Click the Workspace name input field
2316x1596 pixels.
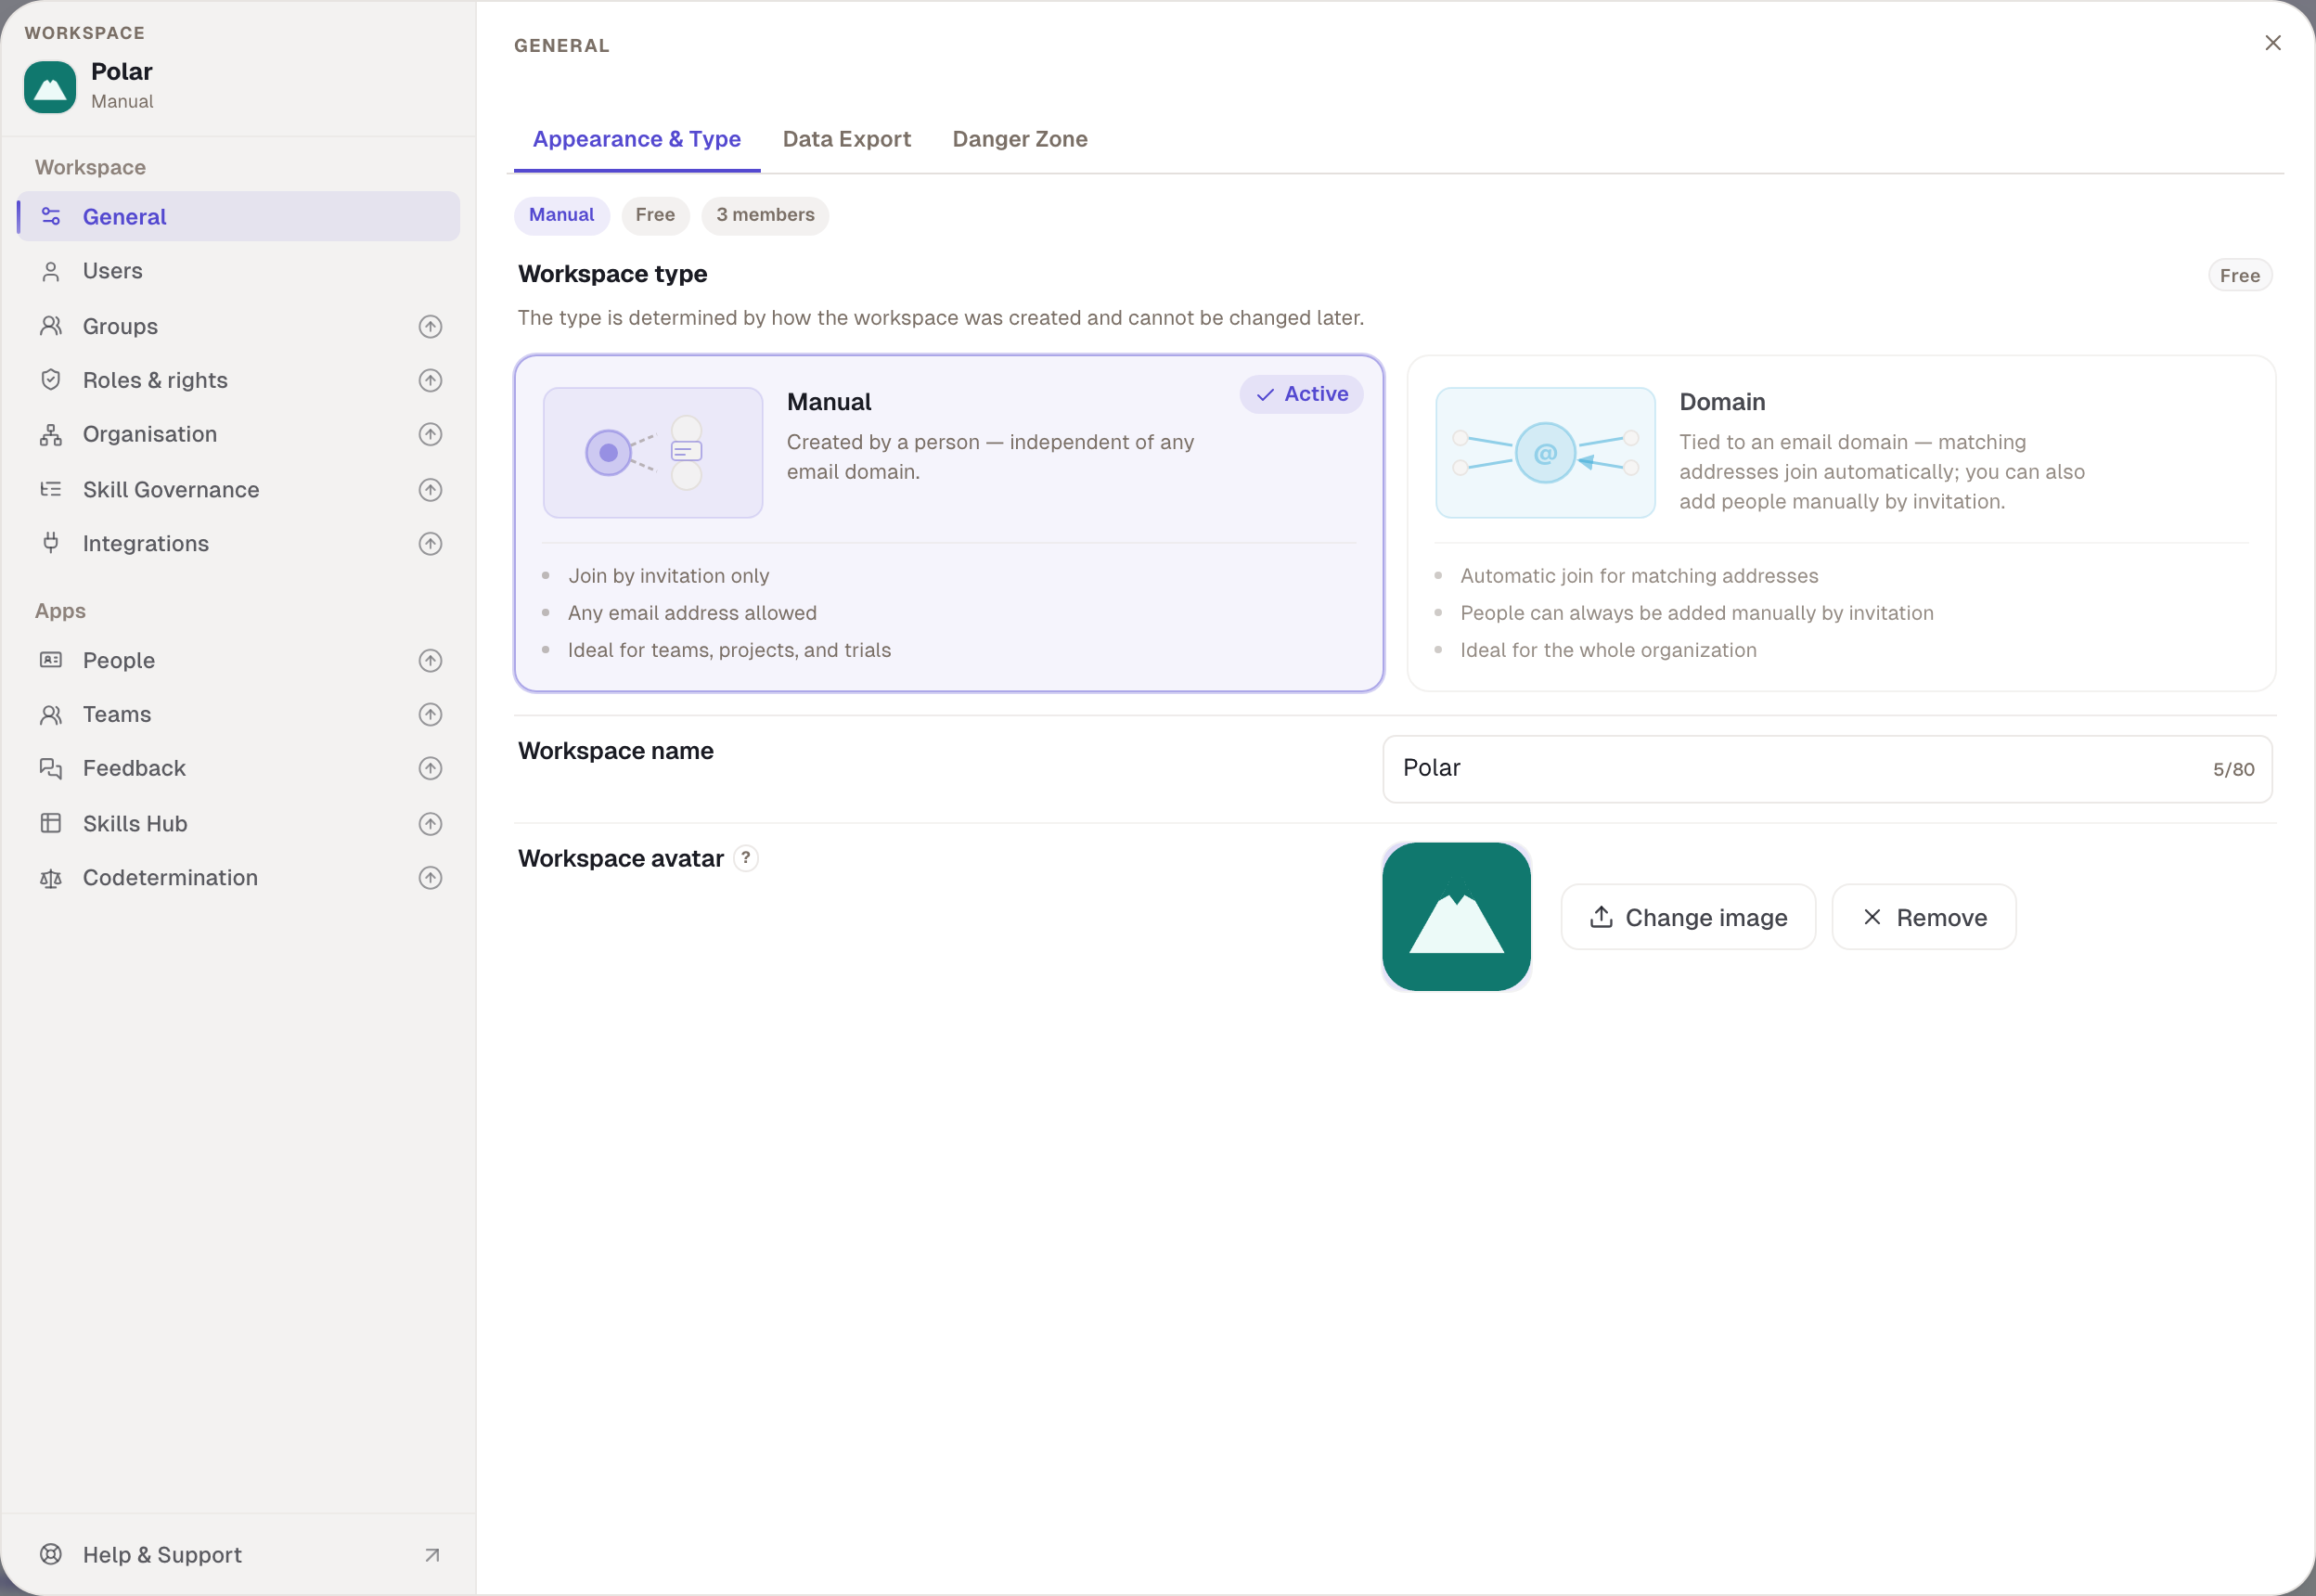pyautogui.click(x=1827, y=769)
